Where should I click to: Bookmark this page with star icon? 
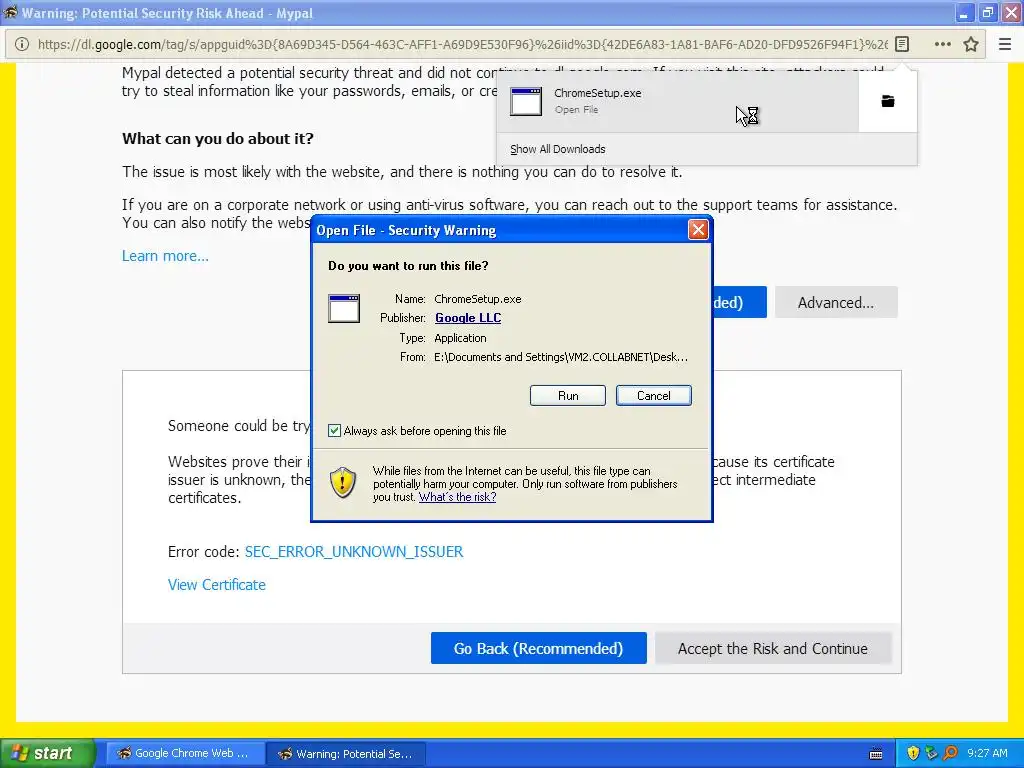[x=971, y=44]
